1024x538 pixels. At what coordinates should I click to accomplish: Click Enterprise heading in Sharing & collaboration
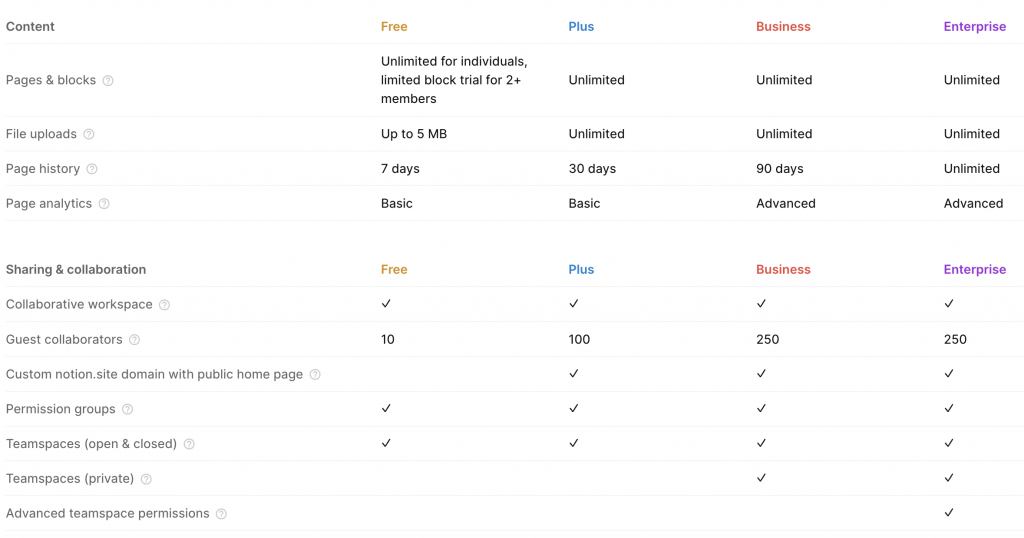pos(974,269)
